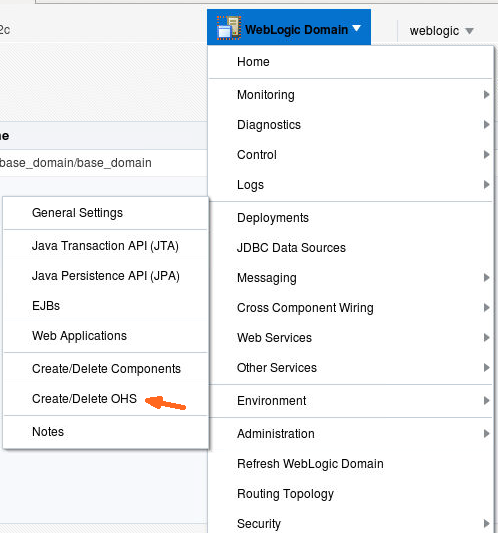
Task: Expand the Web Services submenu arrow
Action: (486, 338)
